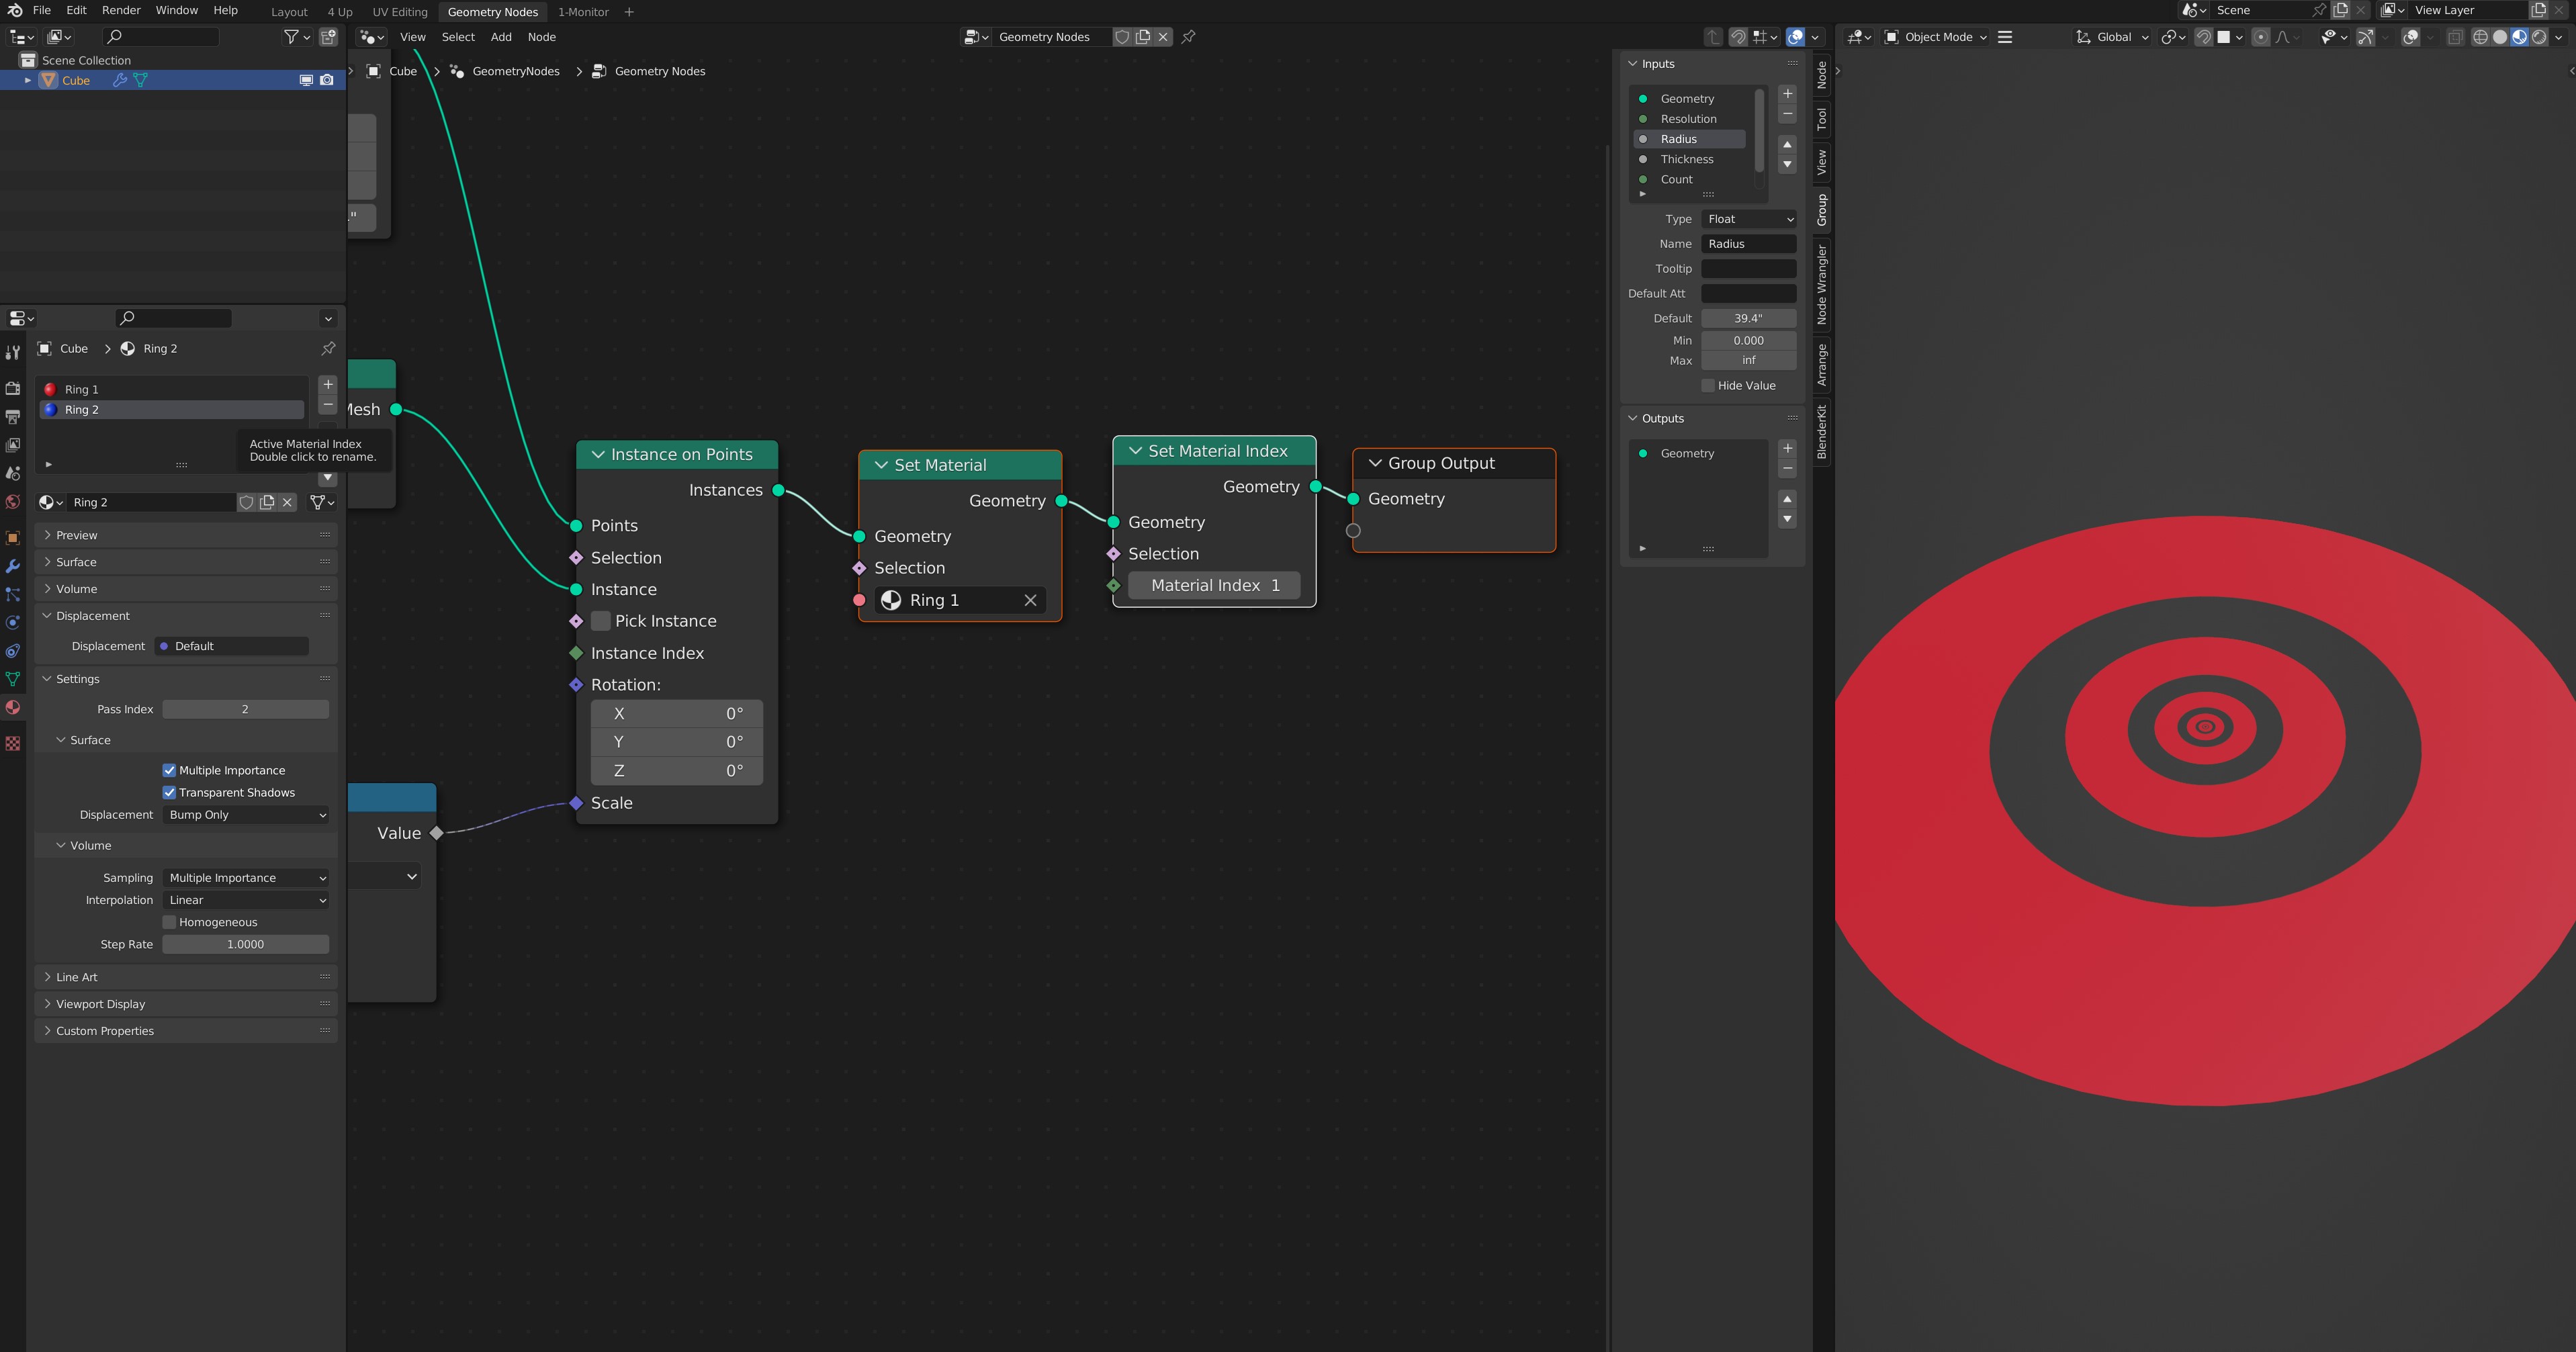Add new collection icon in outliner header
Screen dimensions: 2576x1352
[x=328, y=37]
